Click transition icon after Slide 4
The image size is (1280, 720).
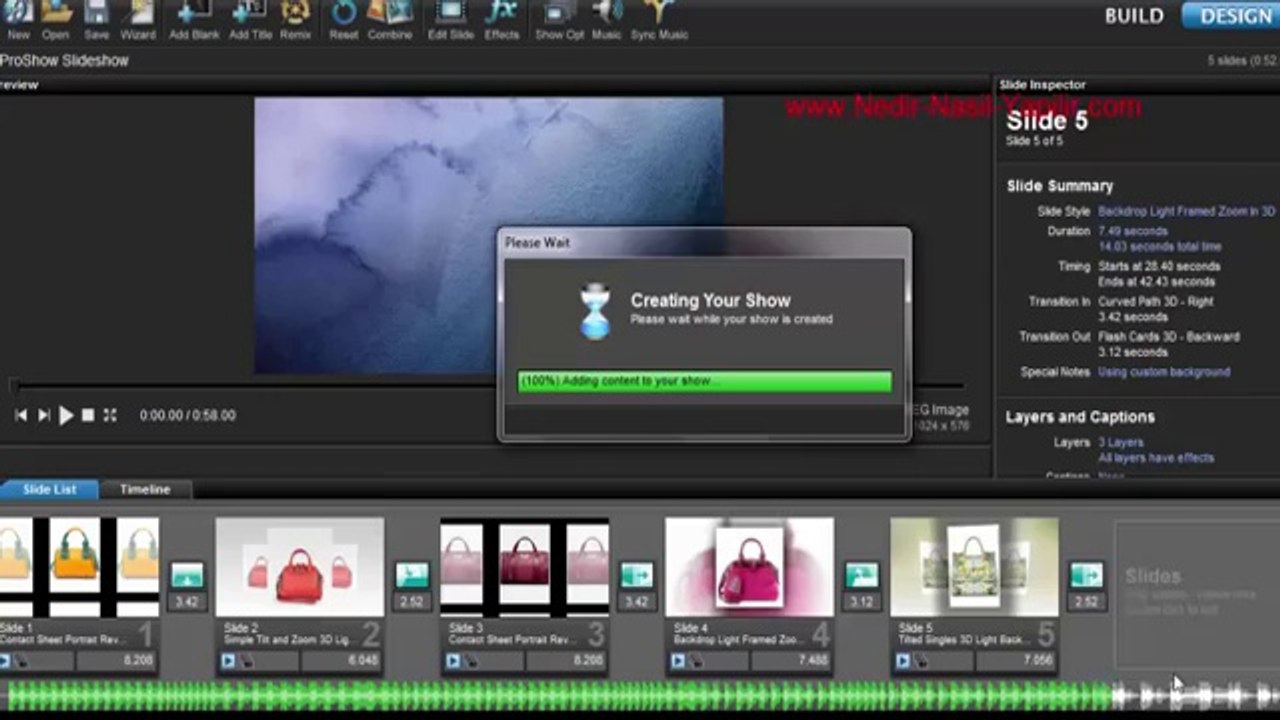[862, 575]
